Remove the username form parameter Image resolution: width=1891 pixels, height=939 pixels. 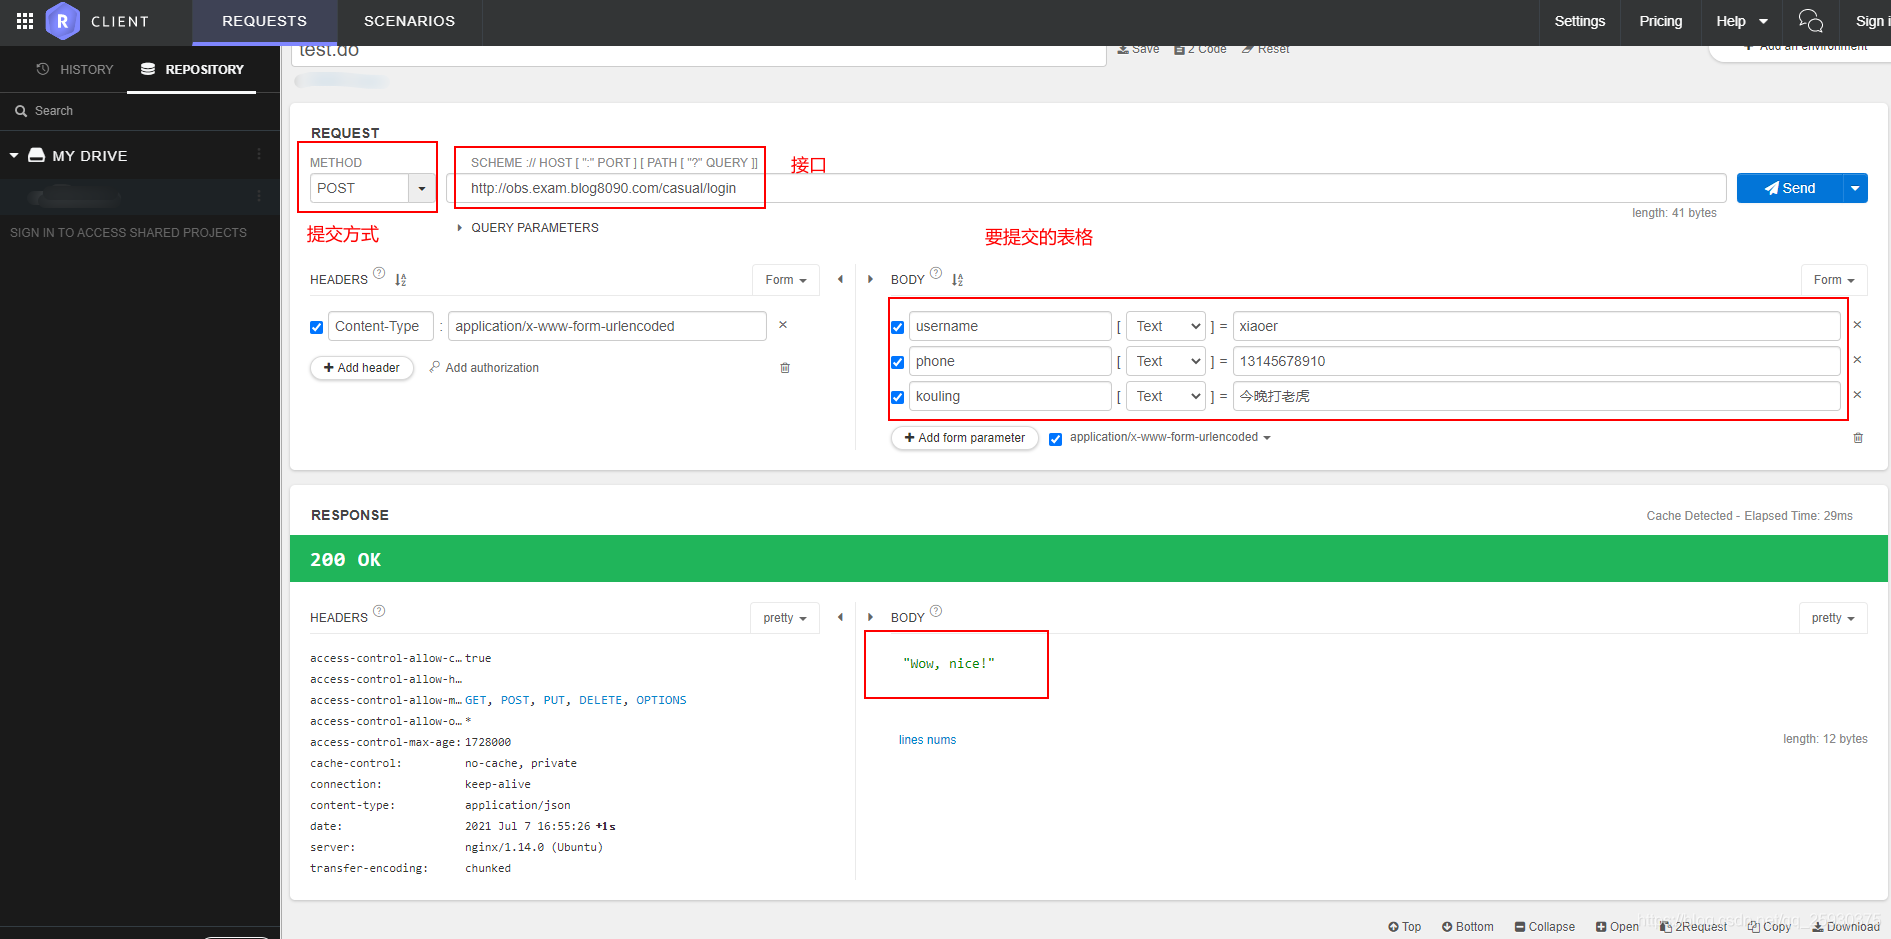pyautogui.click(x=1857, y=325)
